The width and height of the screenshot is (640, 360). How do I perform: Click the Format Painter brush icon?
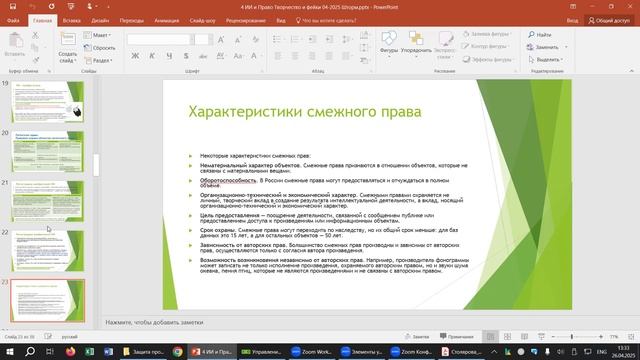pos(36,60)
